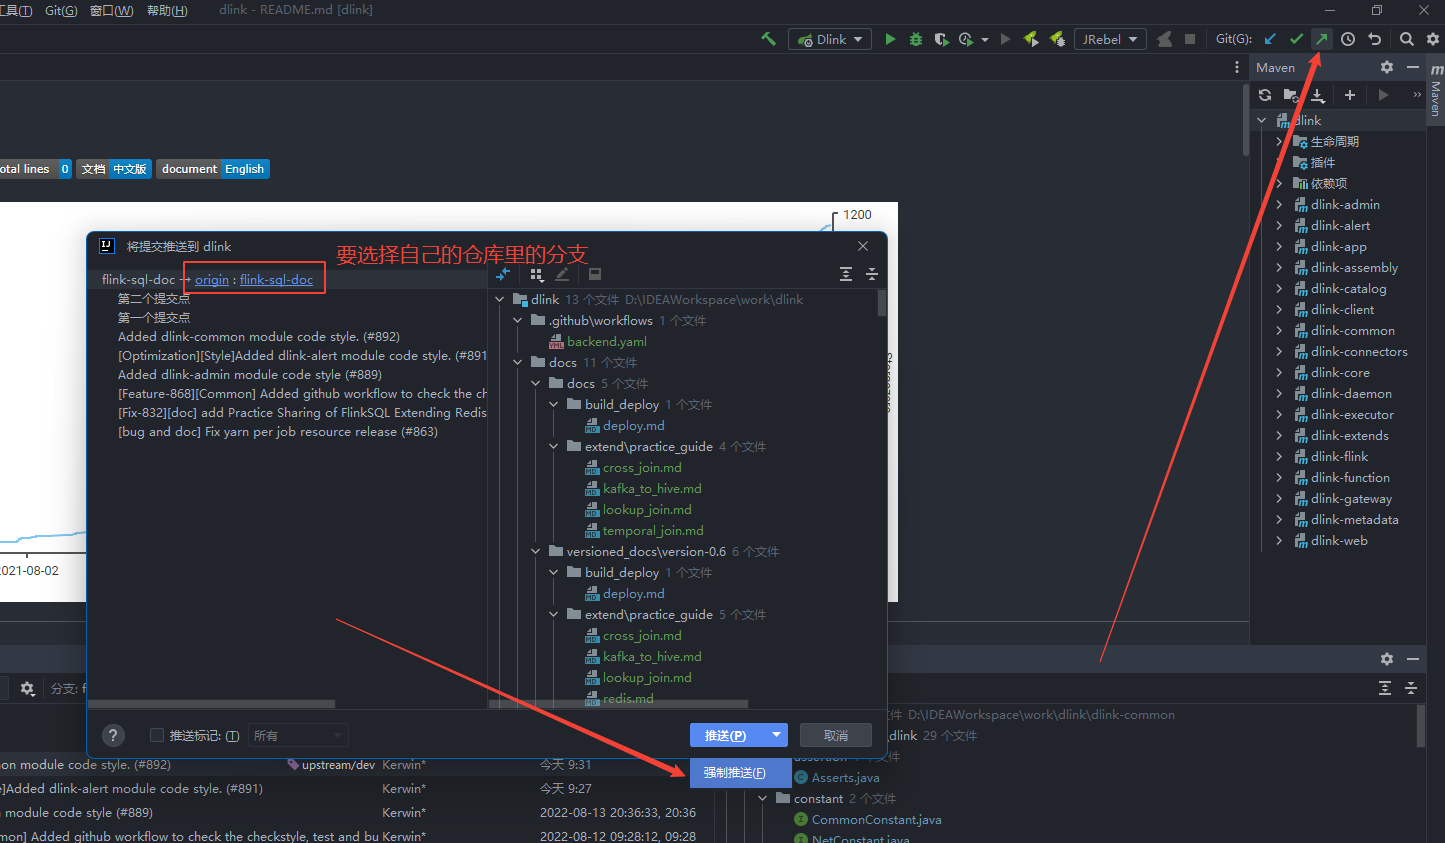This screenshot has height=843, width=1445.
Task: Expand all files in push dialog tree
Action: click(846, 274)
